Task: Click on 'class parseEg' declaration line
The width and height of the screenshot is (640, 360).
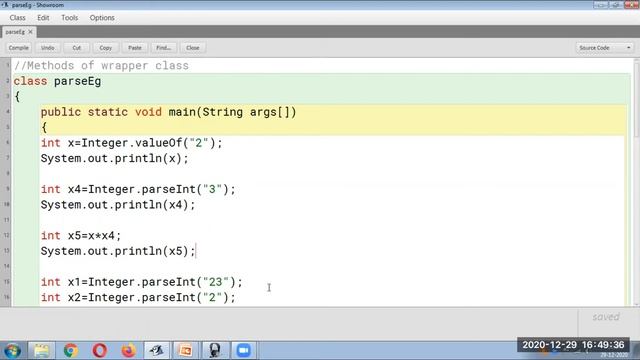Action: click(58, 81)
